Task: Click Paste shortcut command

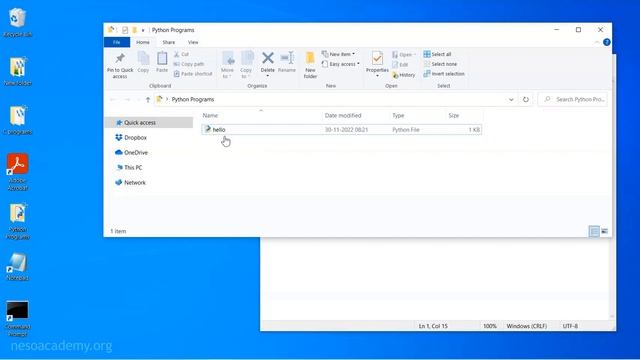Action: 193,74
